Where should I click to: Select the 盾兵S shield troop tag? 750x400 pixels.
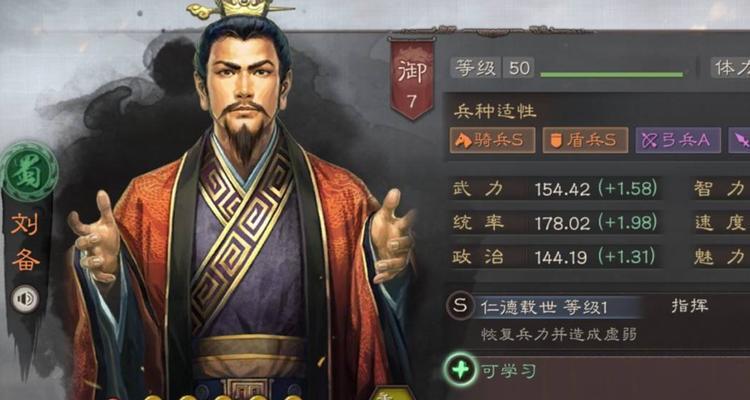tap(585, 140)
